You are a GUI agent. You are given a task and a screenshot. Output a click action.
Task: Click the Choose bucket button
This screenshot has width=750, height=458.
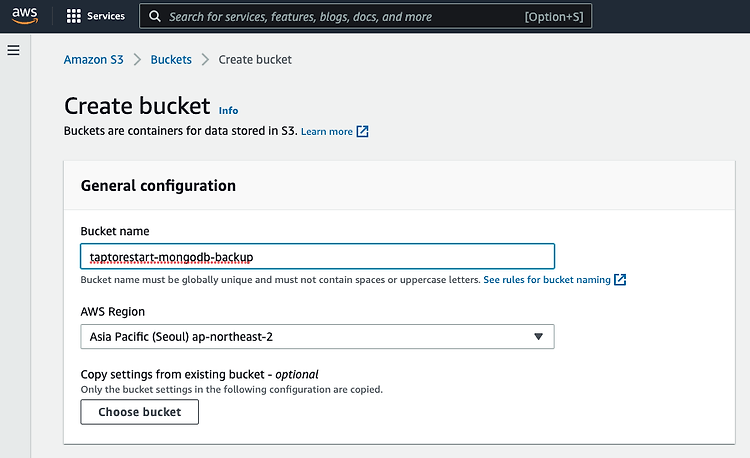click(x=140, y=412)
